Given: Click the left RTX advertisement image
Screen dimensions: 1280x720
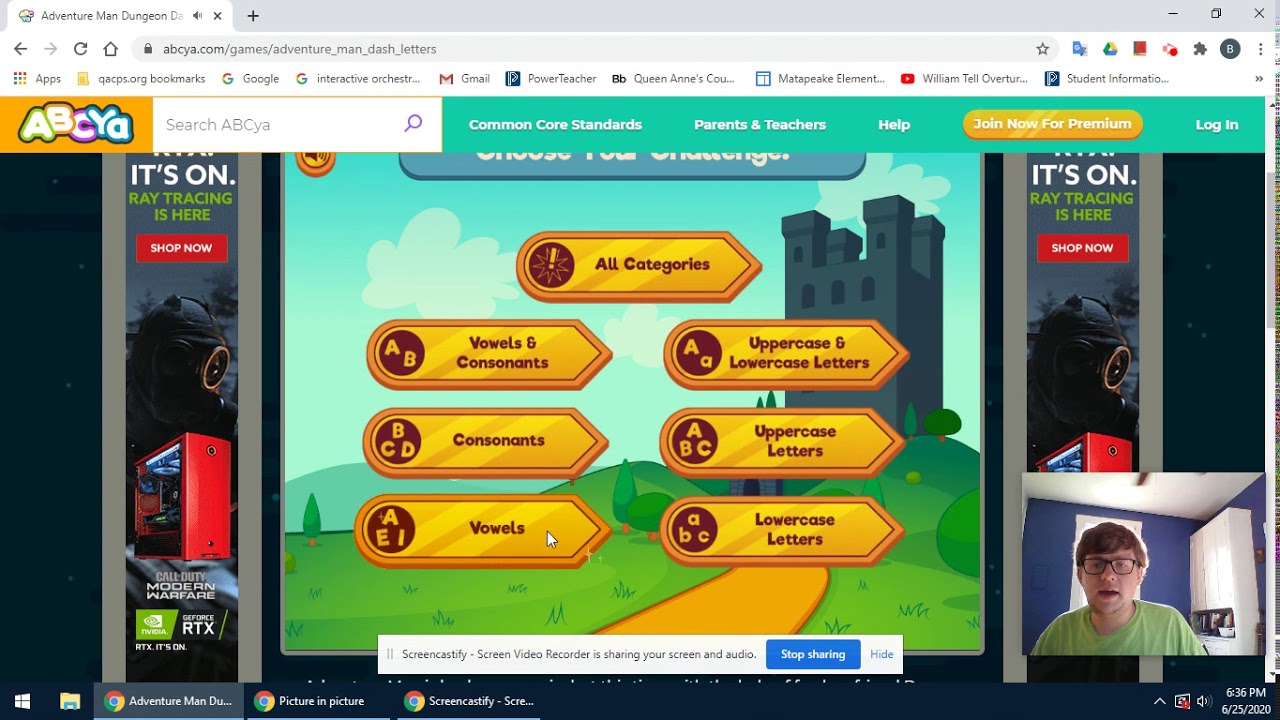Looking at the screenshot, I should pyautogui.click(x=181, y=418).
